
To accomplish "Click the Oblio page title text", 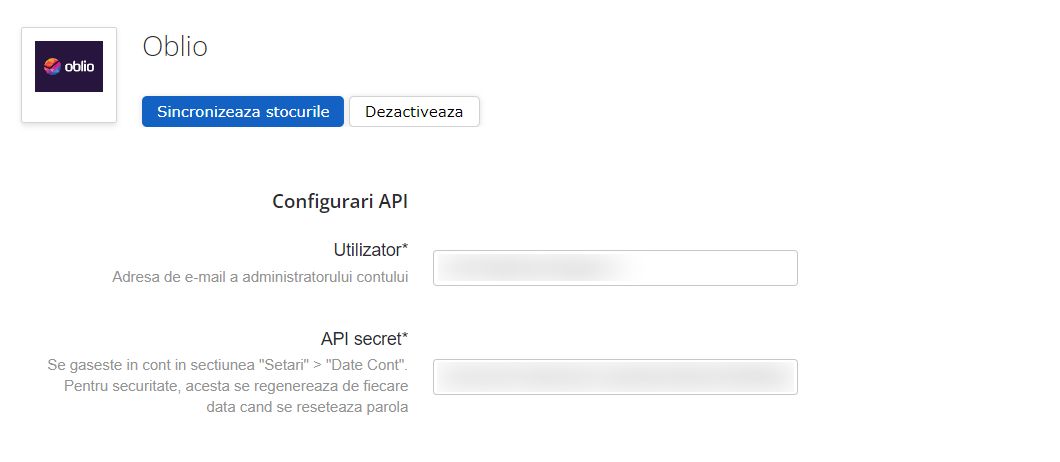I will click(x=175, y=47).
